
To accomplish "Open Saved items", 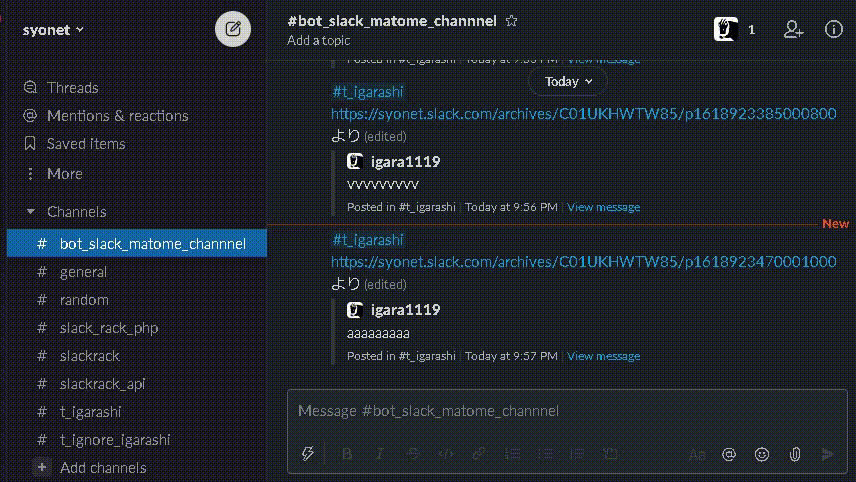I will (86, 144).
